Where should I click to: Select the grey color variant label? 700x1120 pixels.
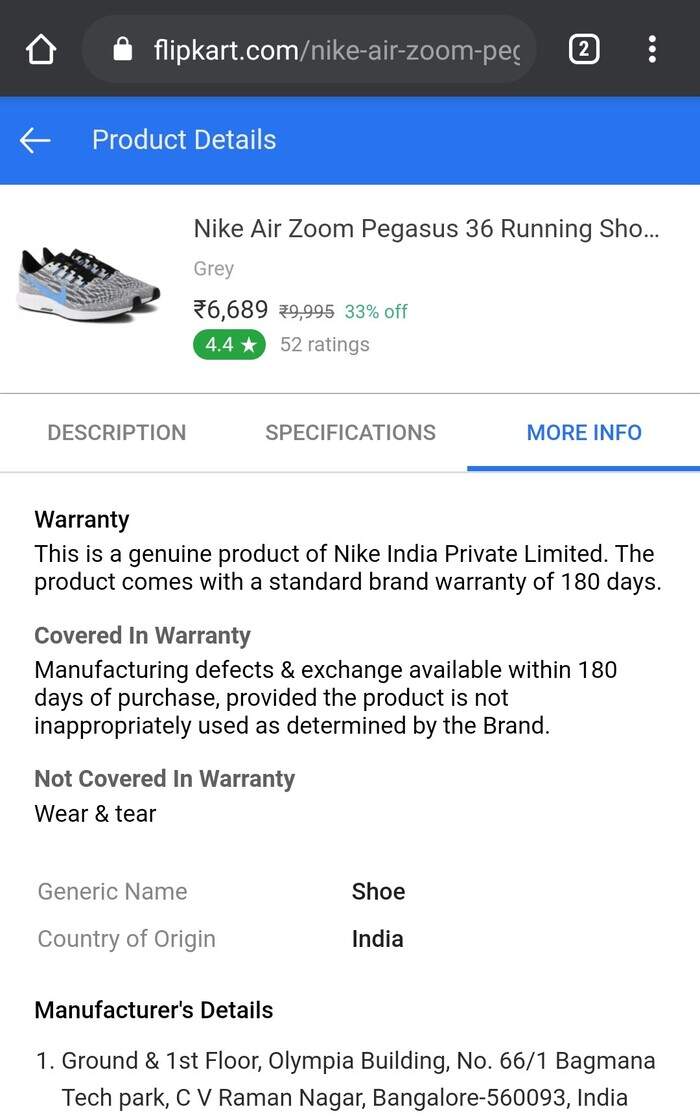tap(212, 268)
